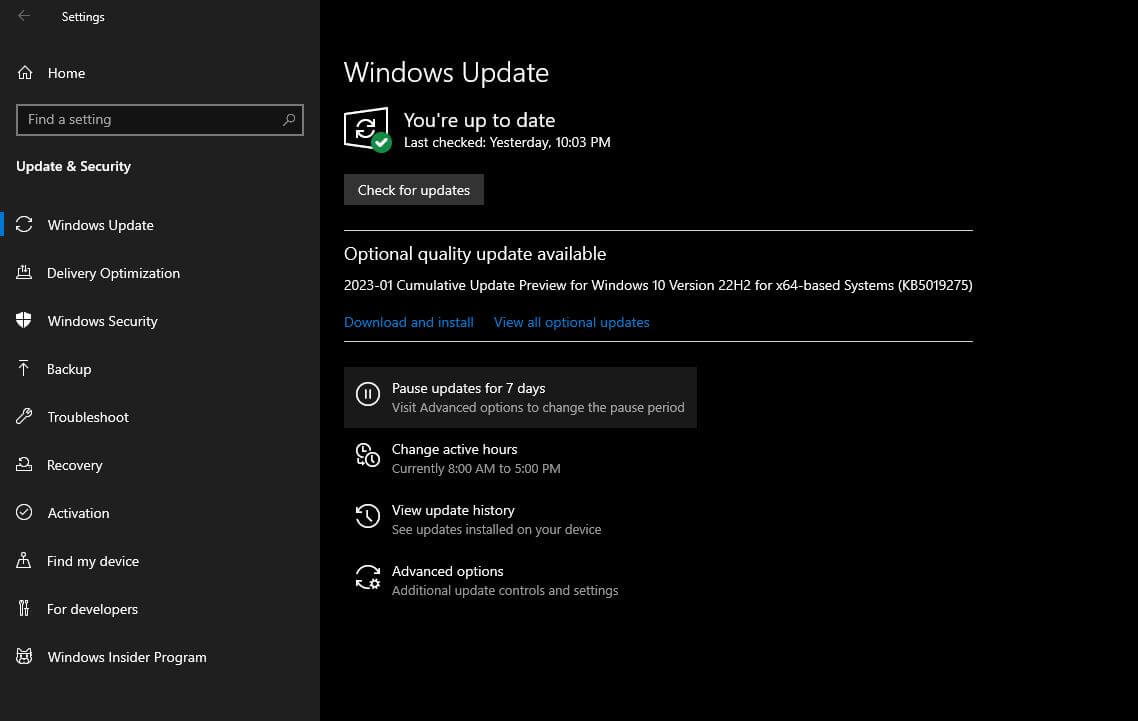The height and width of the screenshot is (721, 1138).
Task: Click the Recovery icon
Action: (24, 464)
